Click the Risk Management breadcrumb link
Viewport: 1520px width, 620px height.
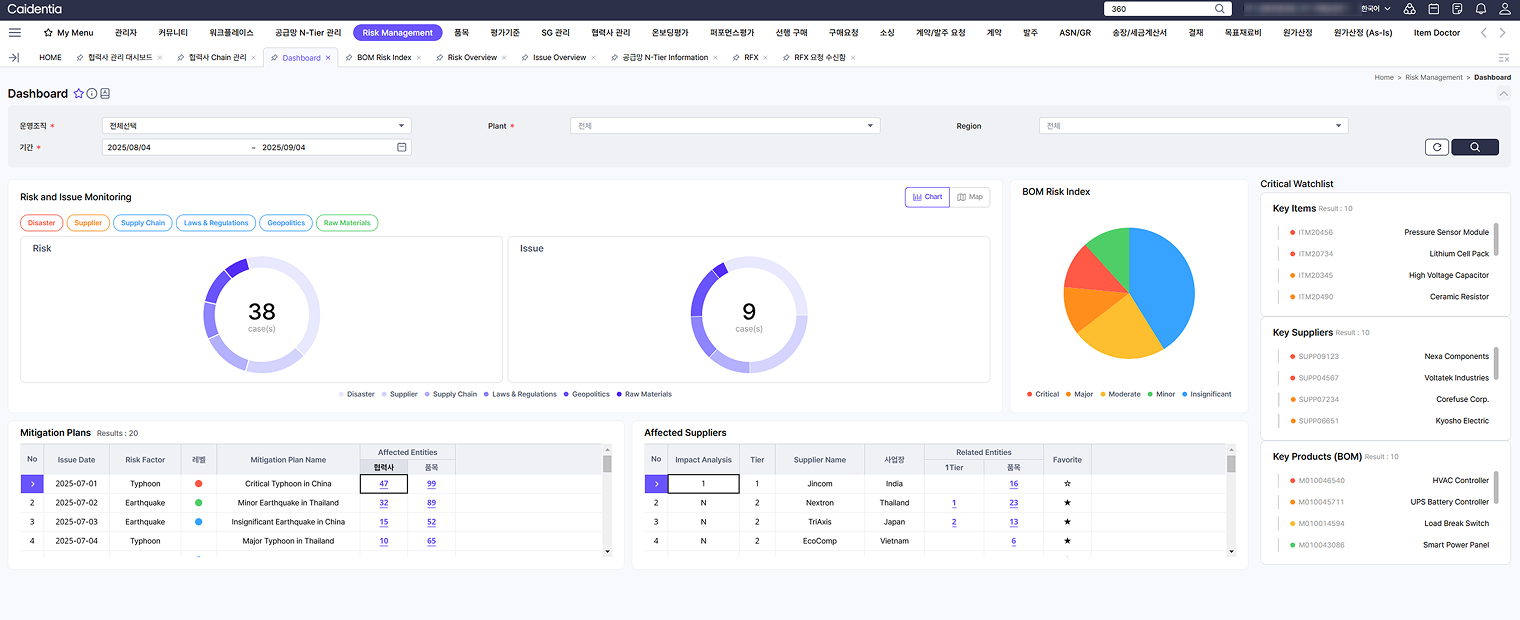pos(1433,77)
